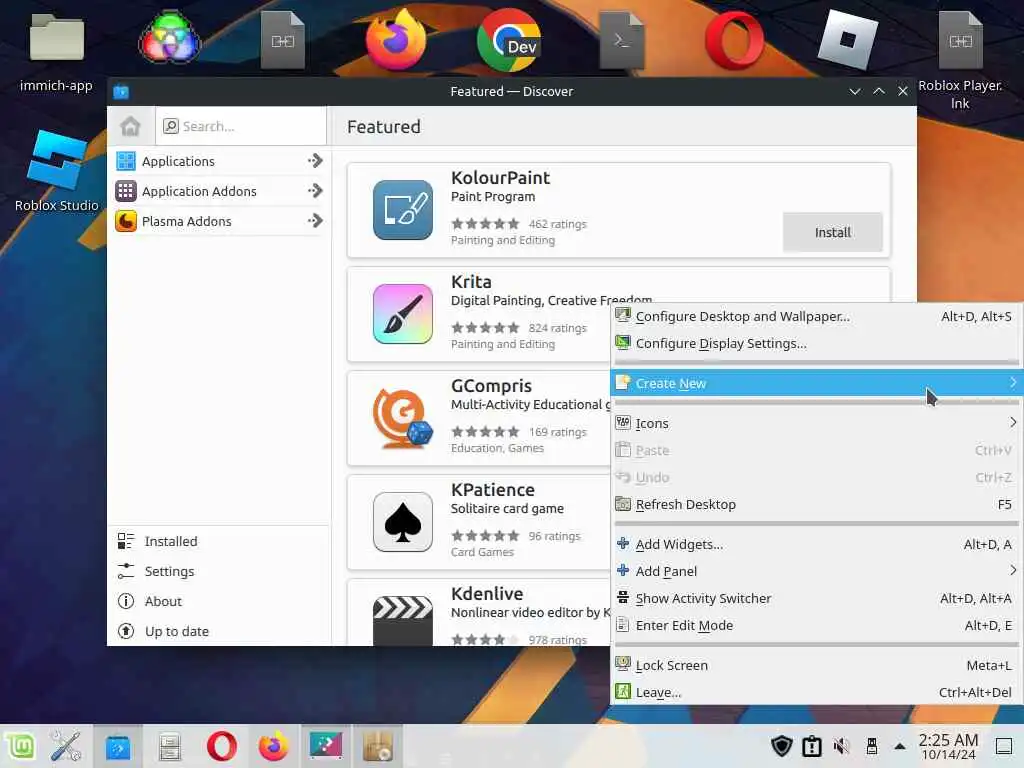
Task: Click the Up to date status
Action: [x=220, y=631]
